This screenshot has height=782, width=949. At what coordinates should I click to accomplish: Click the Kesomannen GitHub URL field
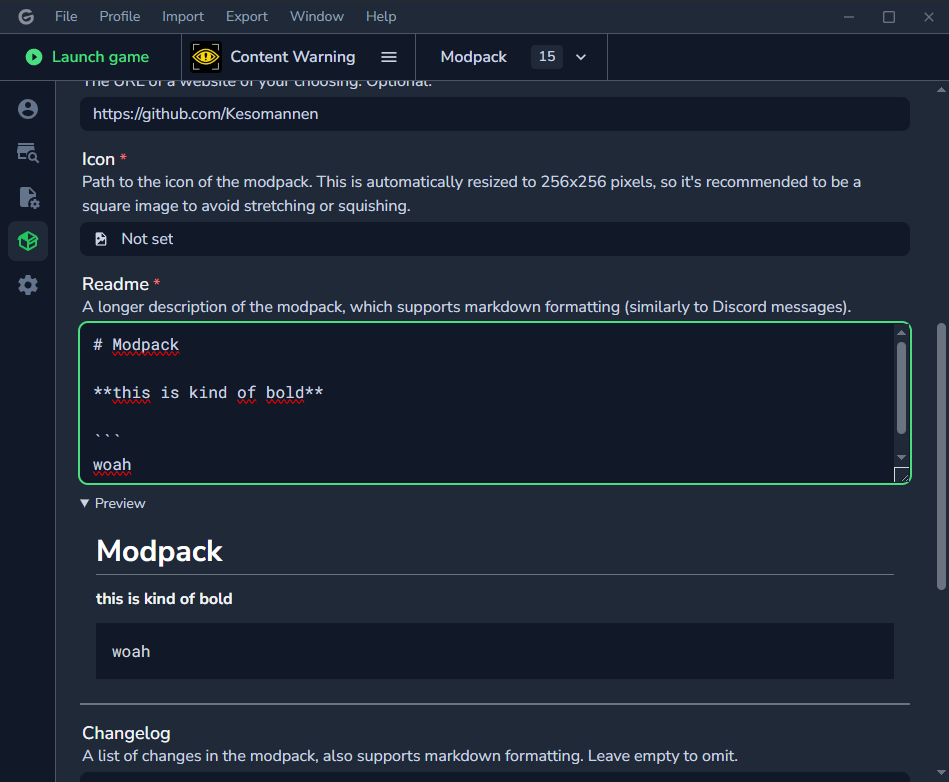494,113
